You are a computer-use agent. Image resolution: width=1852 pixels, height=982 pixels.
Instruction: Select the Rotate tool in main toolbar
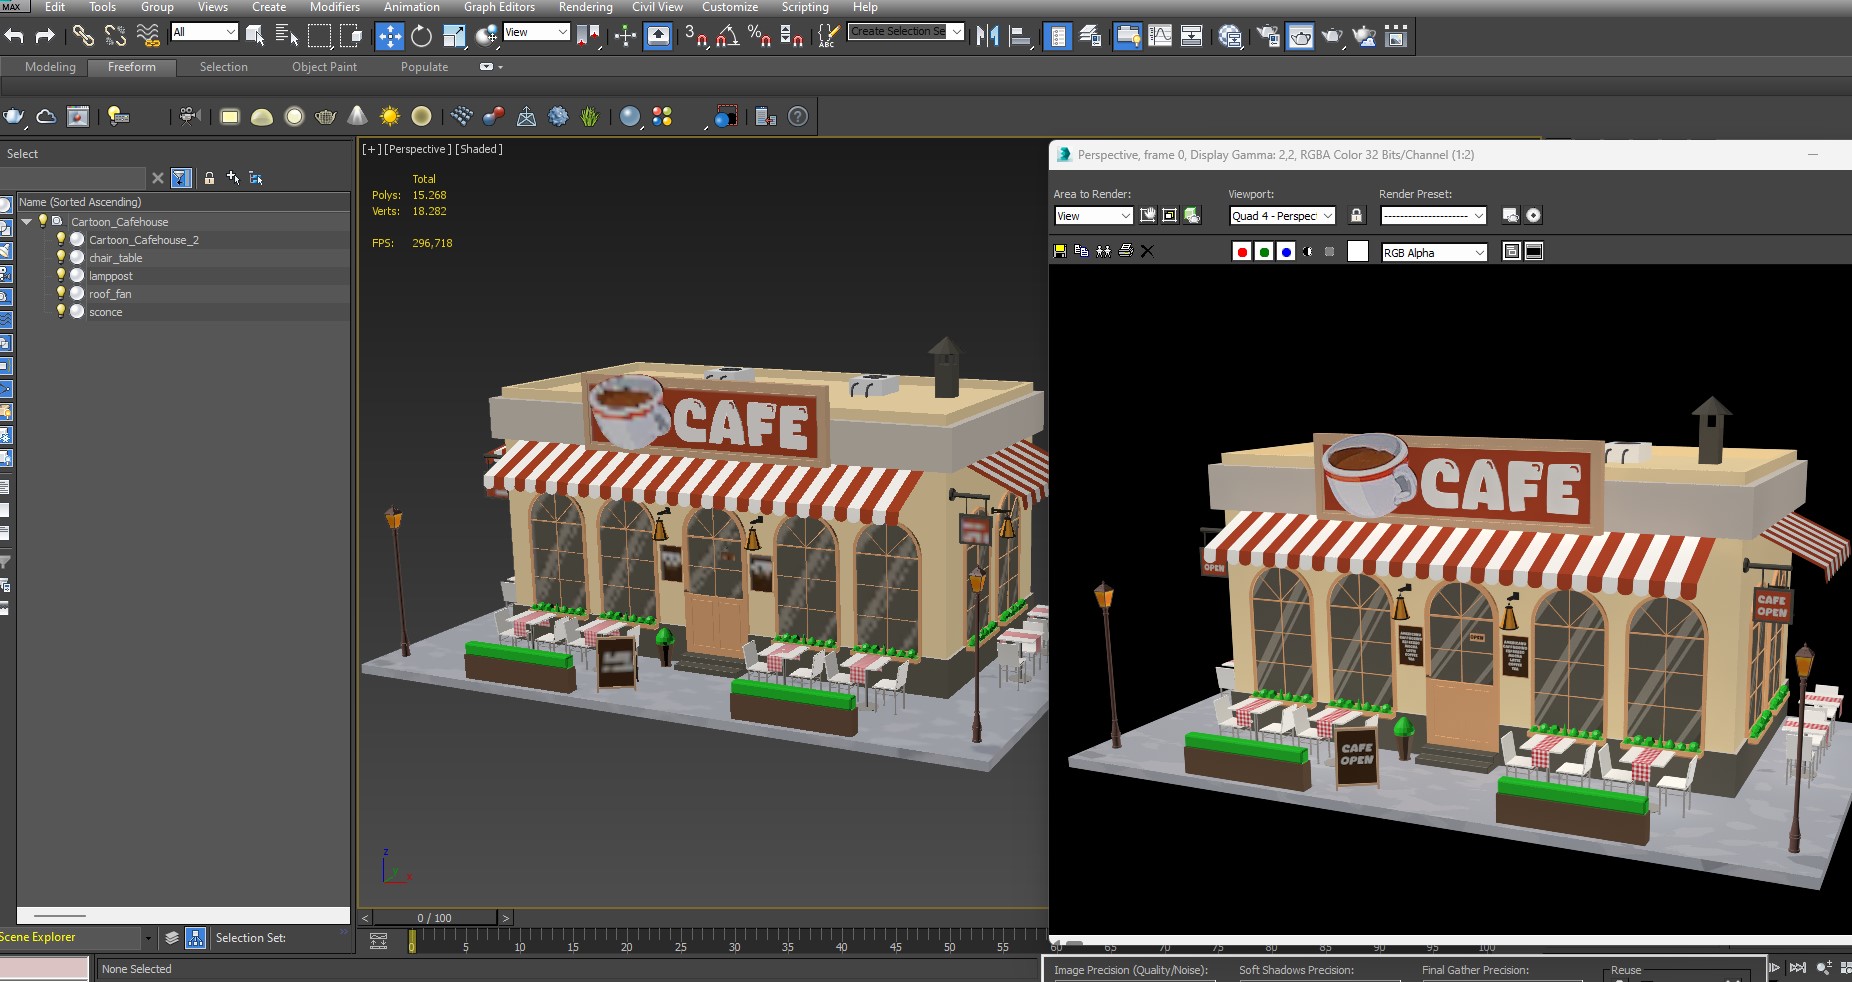point(421,37)
